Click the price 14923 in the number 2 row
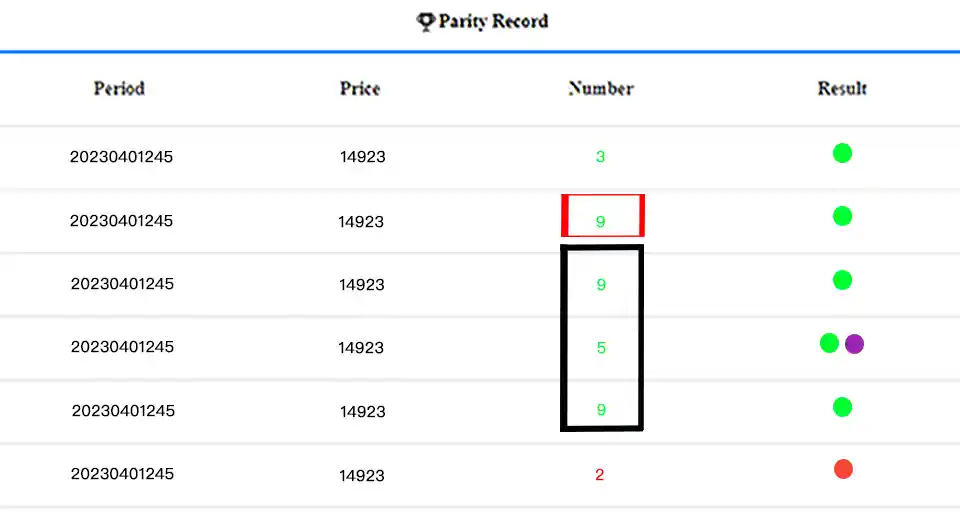960x516 pixels. (x=362, y=475)
